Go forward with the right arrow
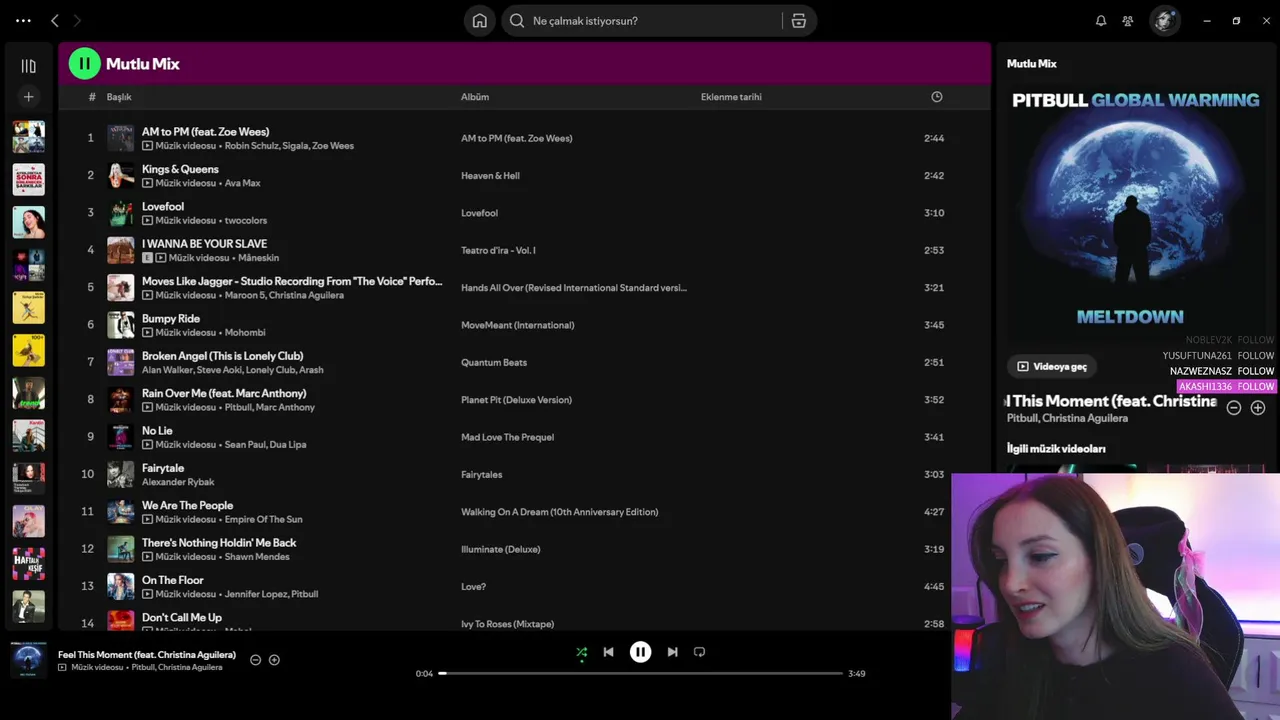The width and height of the screenshot is (1280, 720). (x=77, y=20)
